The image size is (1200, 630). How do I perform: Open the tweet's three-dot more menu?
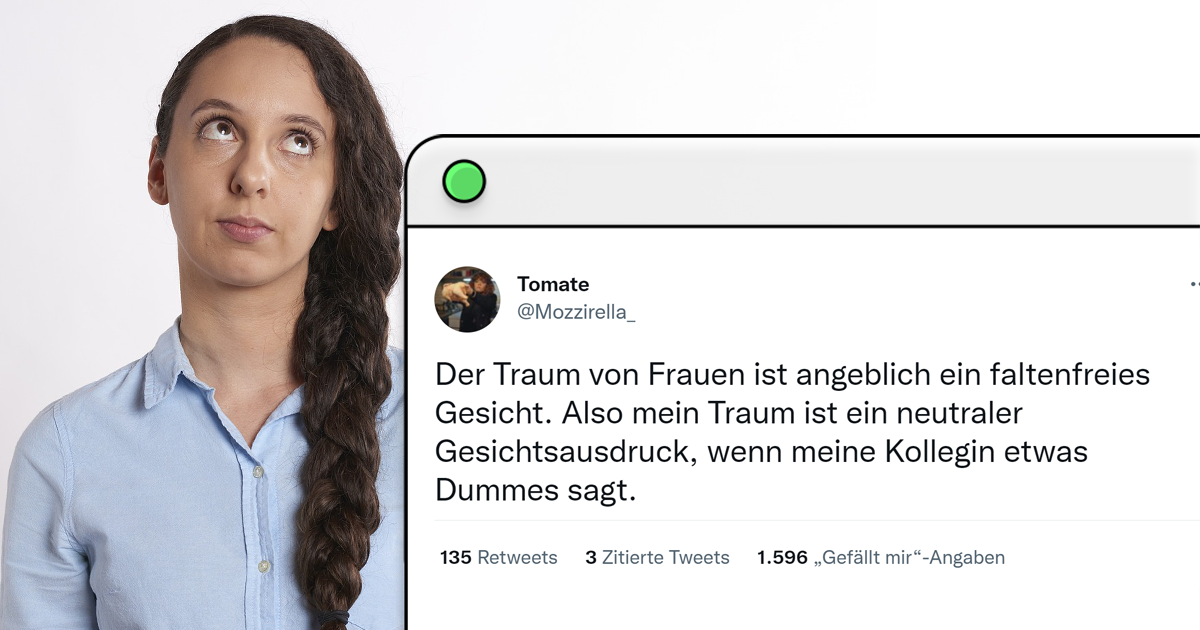(x=1194, y=285)
